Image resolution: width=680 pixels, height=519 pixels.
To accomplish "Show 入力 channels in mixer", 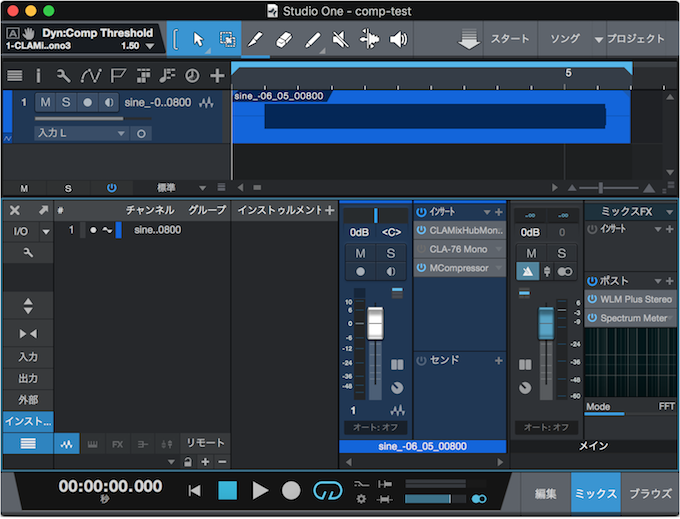I will coord(28,357).
